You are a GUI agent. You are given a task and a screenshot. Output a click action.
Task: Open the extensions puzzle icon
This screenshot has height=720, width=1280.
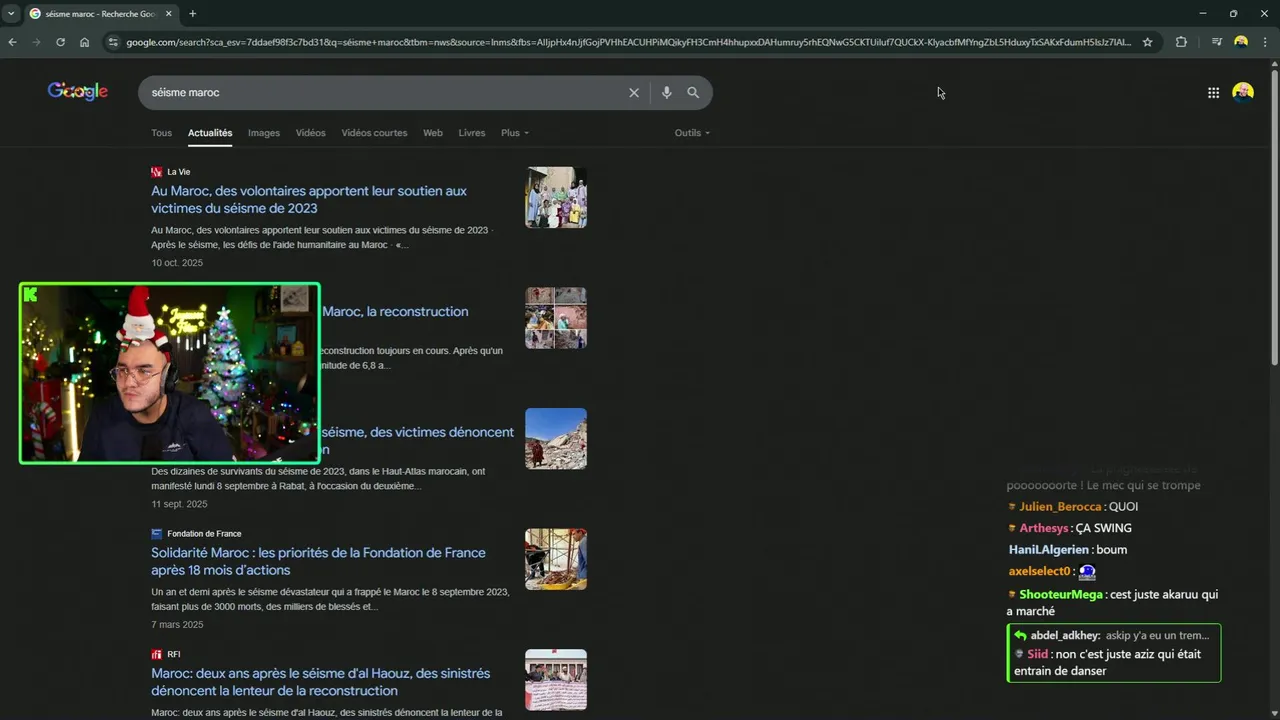click(x=1181, y=42)
